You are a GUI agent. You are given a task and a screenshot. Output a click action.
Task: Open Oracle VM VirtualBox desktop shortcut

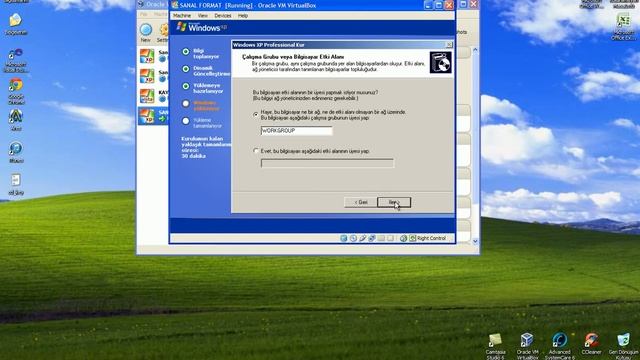pyautogui.click(x=527, y=346)
